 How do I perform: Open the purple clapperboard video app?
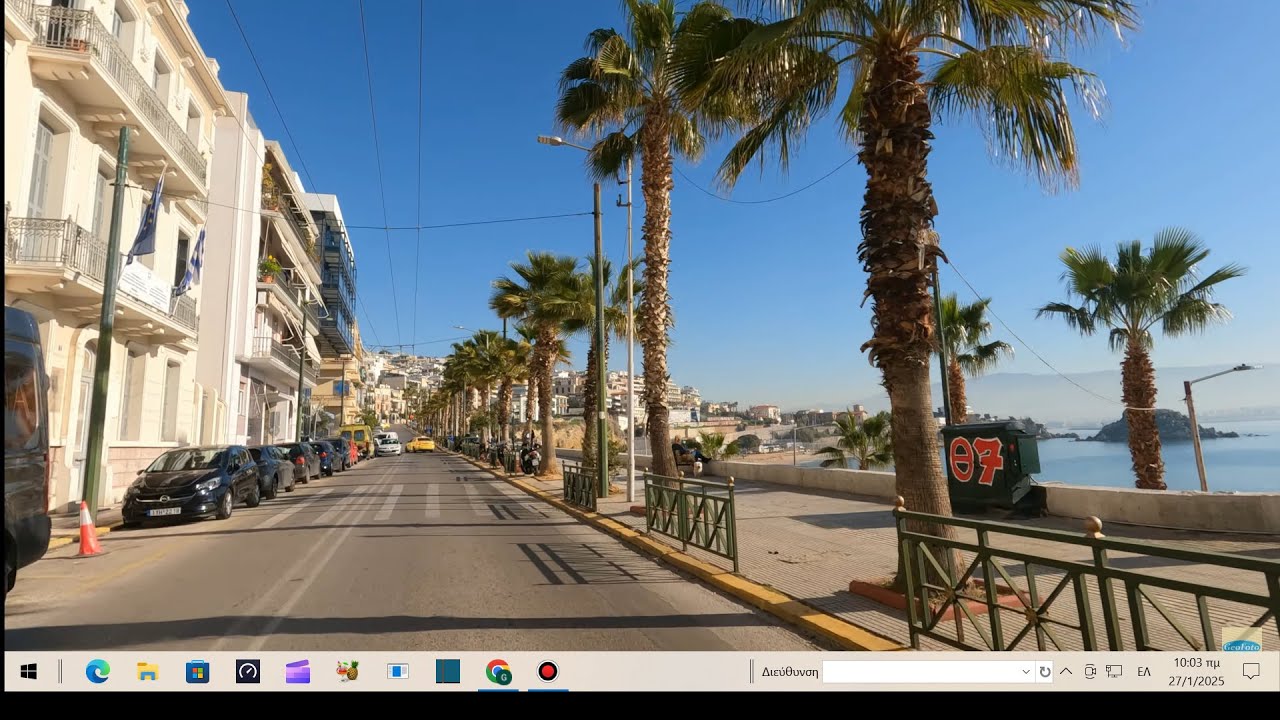[x=298, y=672]
